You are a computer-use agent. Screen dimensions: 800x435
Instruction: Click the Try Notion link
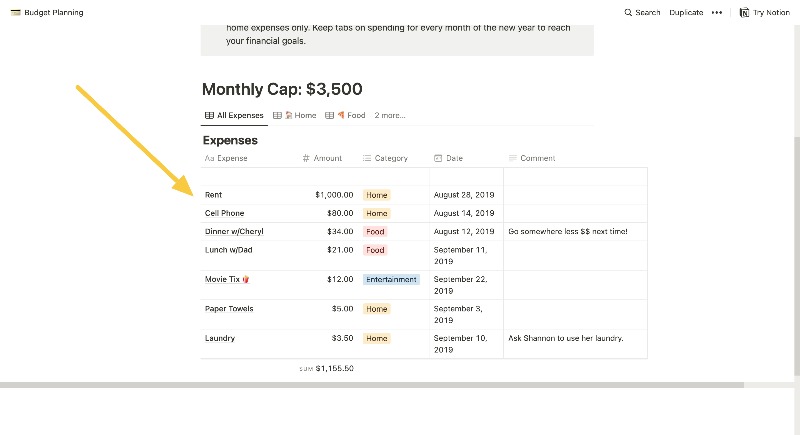coord(771,12)
